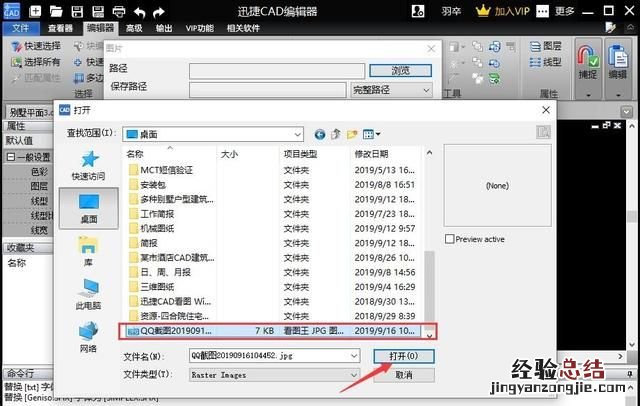Open the view menu icon in Open dialog
Screen dimensions: 640x406
[x=371, y=134]
